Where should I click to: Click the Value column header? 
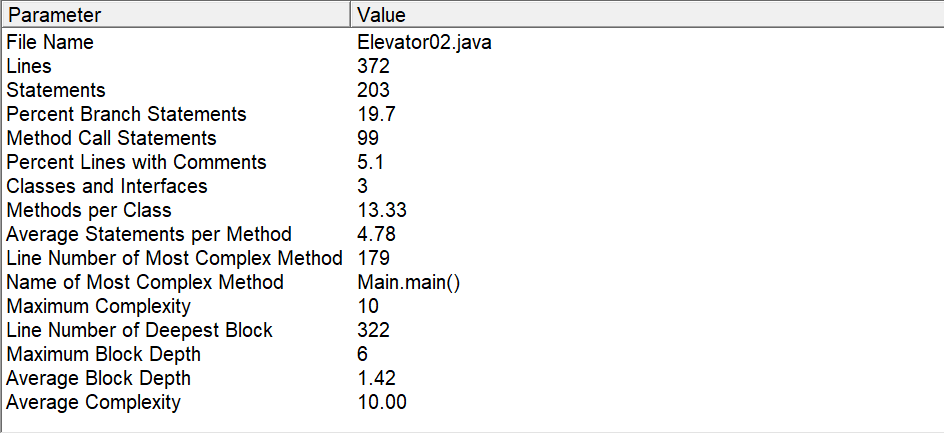click(647, 14)
